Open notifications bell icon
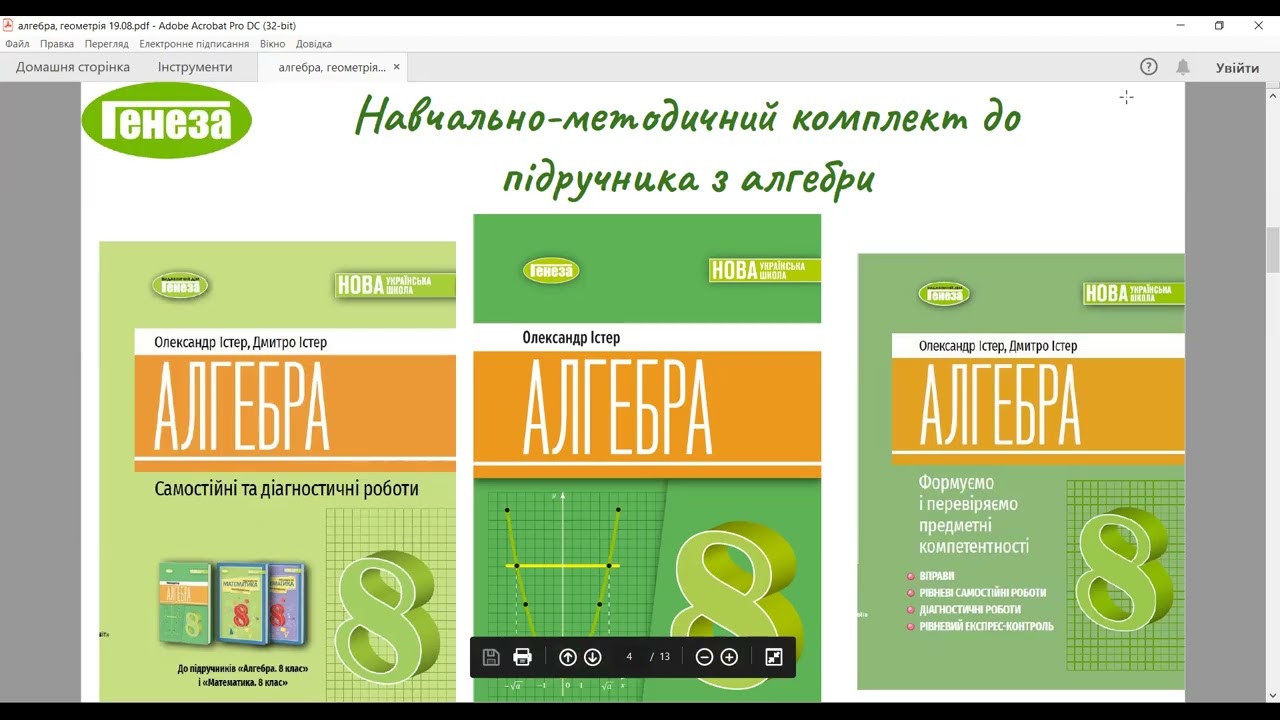Image resolution: width=1280 pixels, height=720 pixels. [1183, 67]
